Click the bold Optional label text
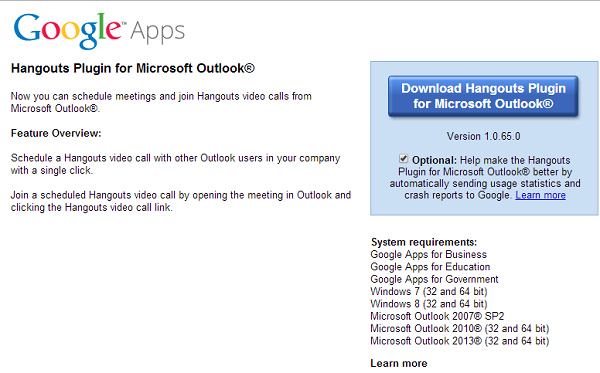The image size is (600, 373). tap(434, 160)
